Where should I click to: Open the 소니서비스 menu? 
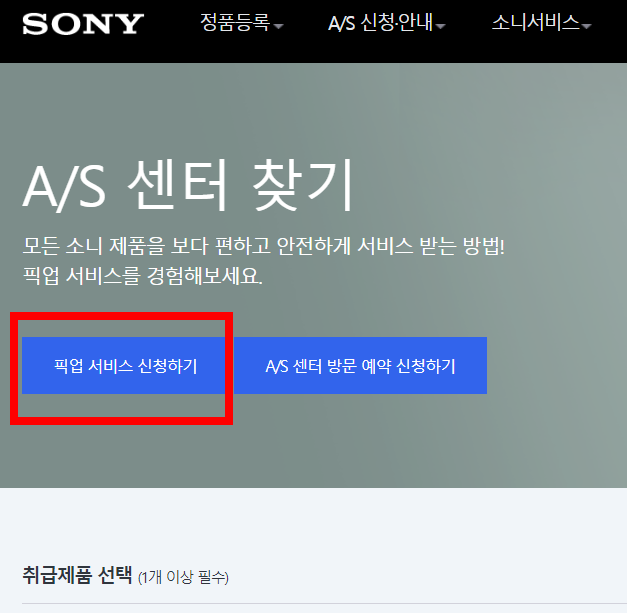[535, 22]
